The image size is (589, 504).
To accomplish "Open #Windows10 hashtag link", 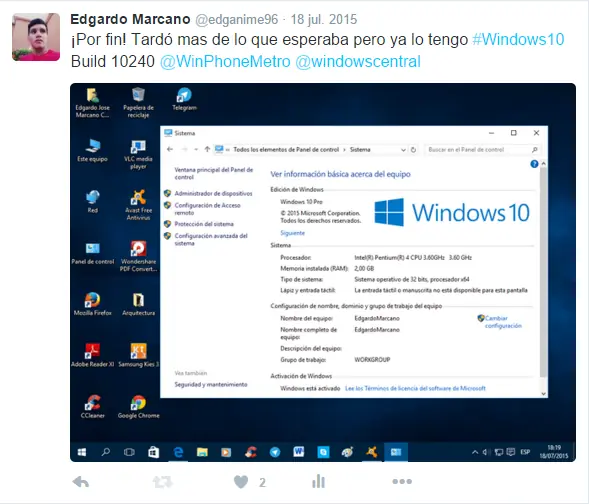I will [x=518, y=39].
